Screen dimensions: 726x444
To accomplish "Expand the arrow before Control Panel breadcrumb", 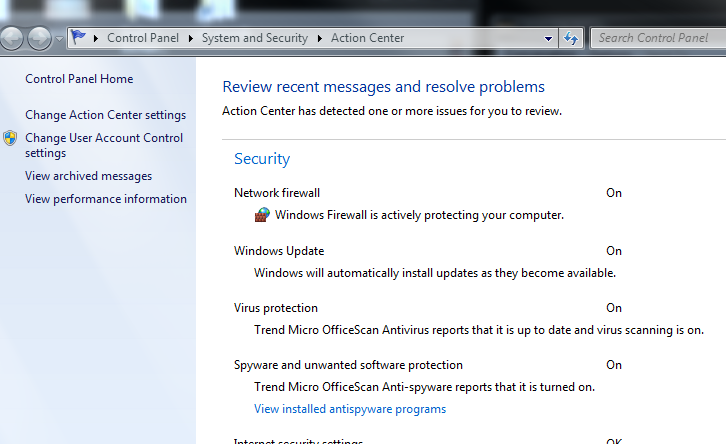I will point(96,38).
